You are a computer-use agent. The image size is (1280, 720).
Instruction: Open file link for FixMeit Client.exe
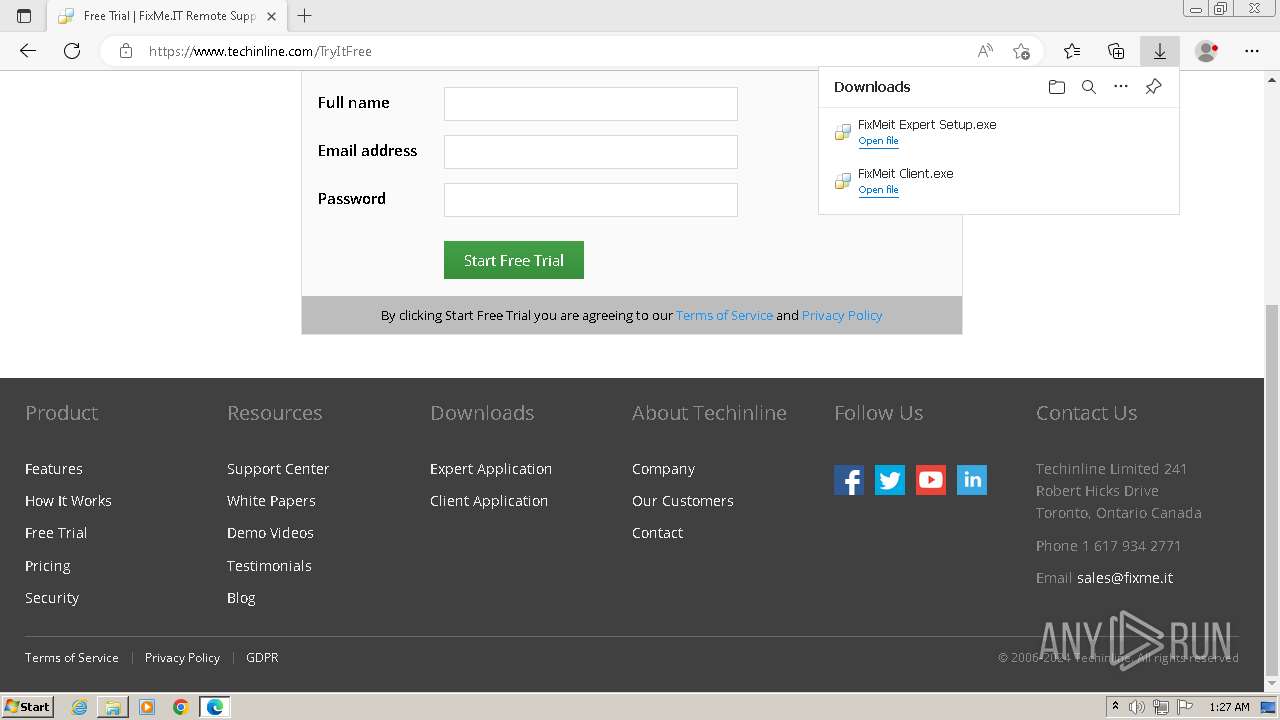pyautogui.click(x=878, y=190)
